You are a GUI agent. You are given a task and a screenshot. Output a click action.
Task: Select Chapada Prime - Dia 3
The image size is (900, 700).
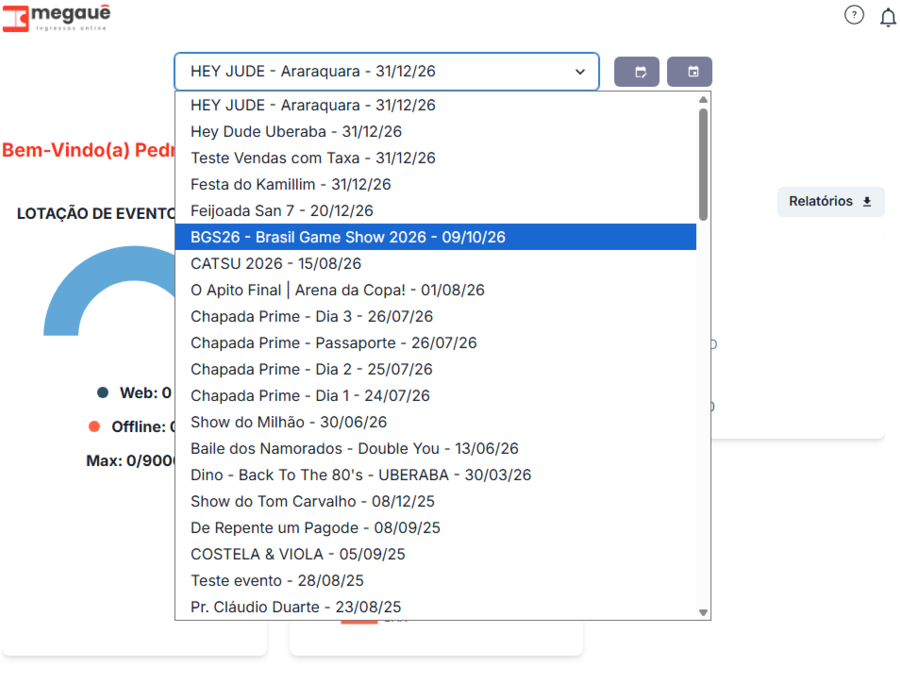(436, 316)
